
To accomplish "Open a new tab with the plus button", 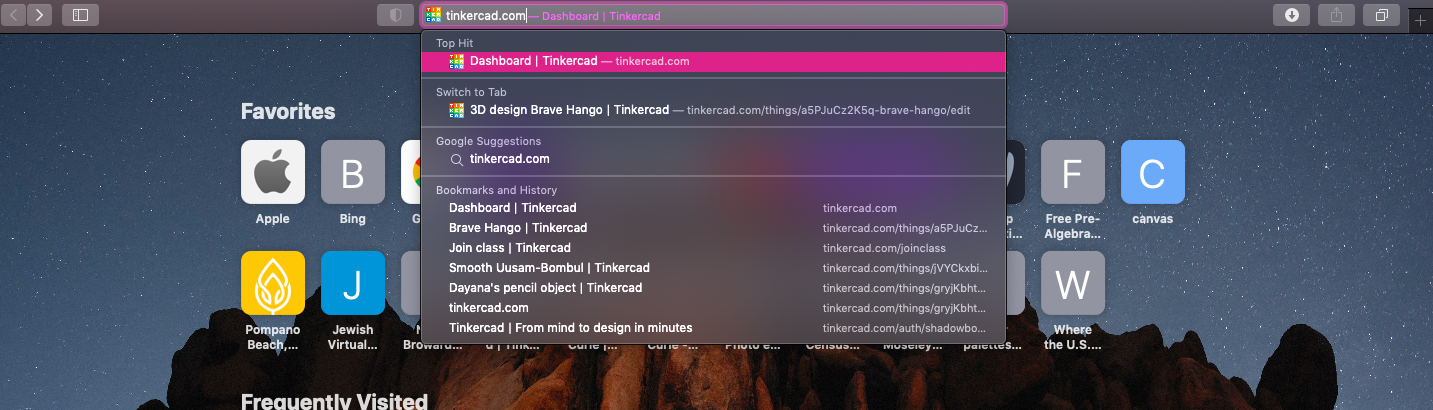I will 1420,21.
